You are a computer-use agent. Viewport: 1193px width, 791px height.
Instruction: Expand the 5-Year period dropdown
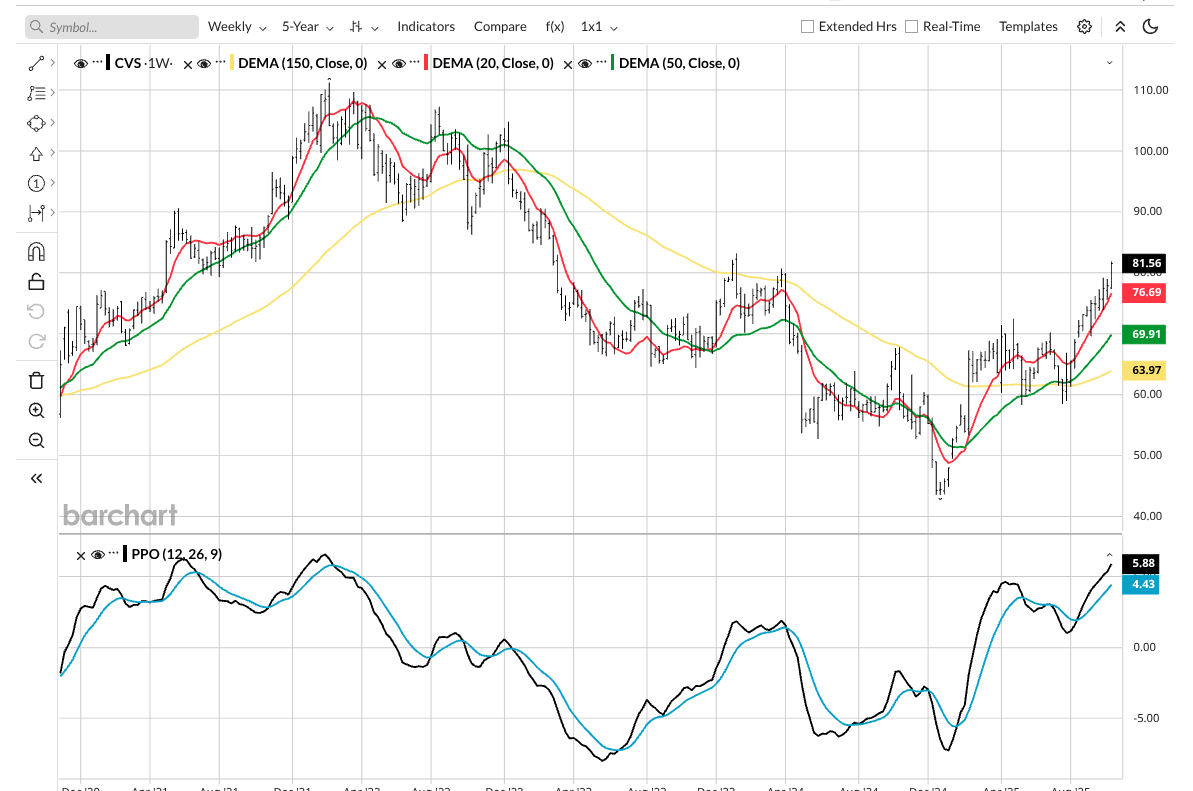click(306, 27)
